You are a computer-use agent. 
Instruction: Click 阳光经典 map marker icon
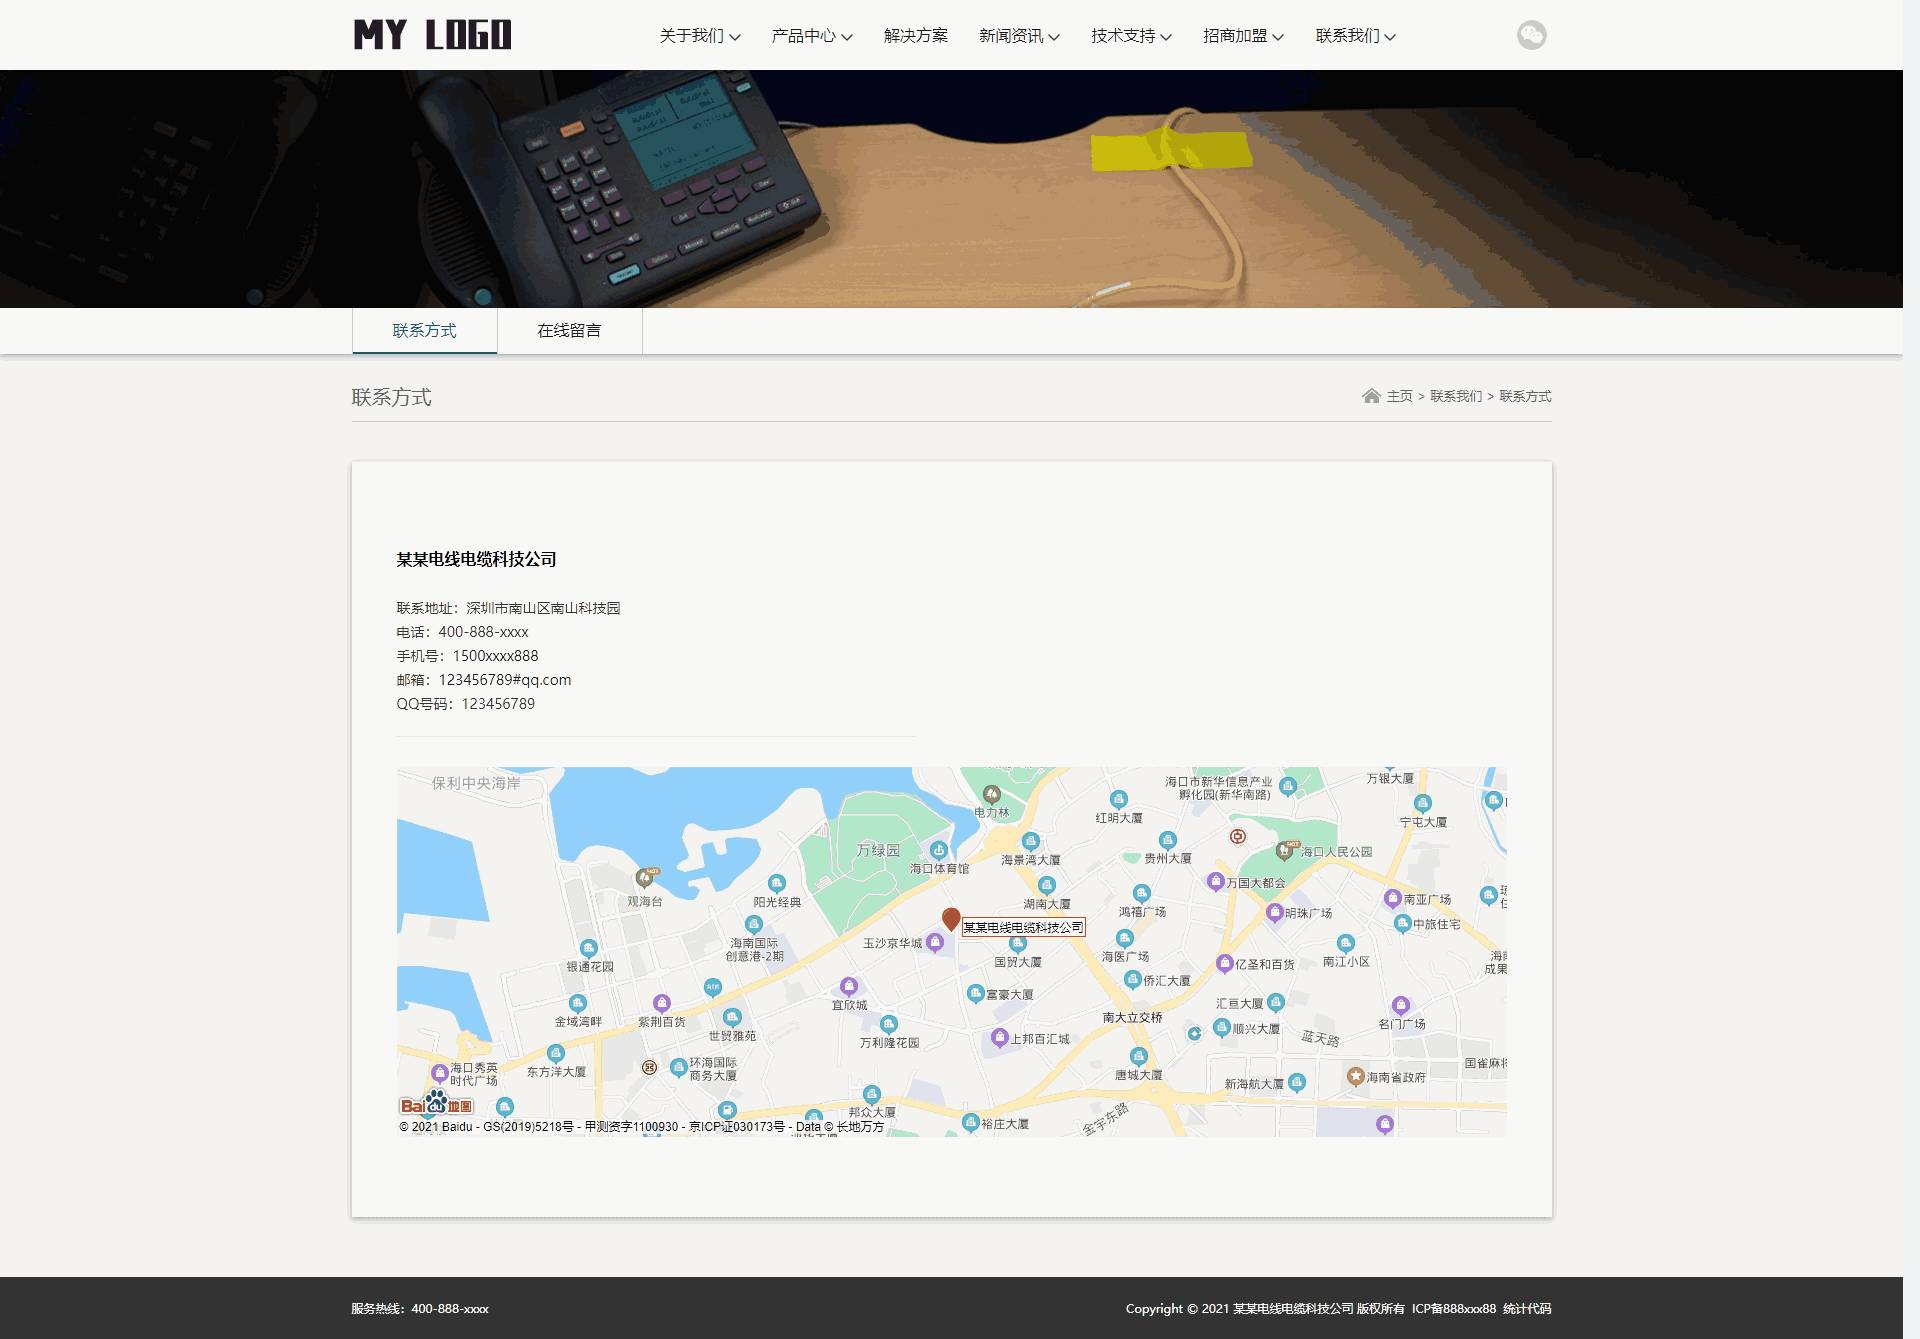point(777,883)
